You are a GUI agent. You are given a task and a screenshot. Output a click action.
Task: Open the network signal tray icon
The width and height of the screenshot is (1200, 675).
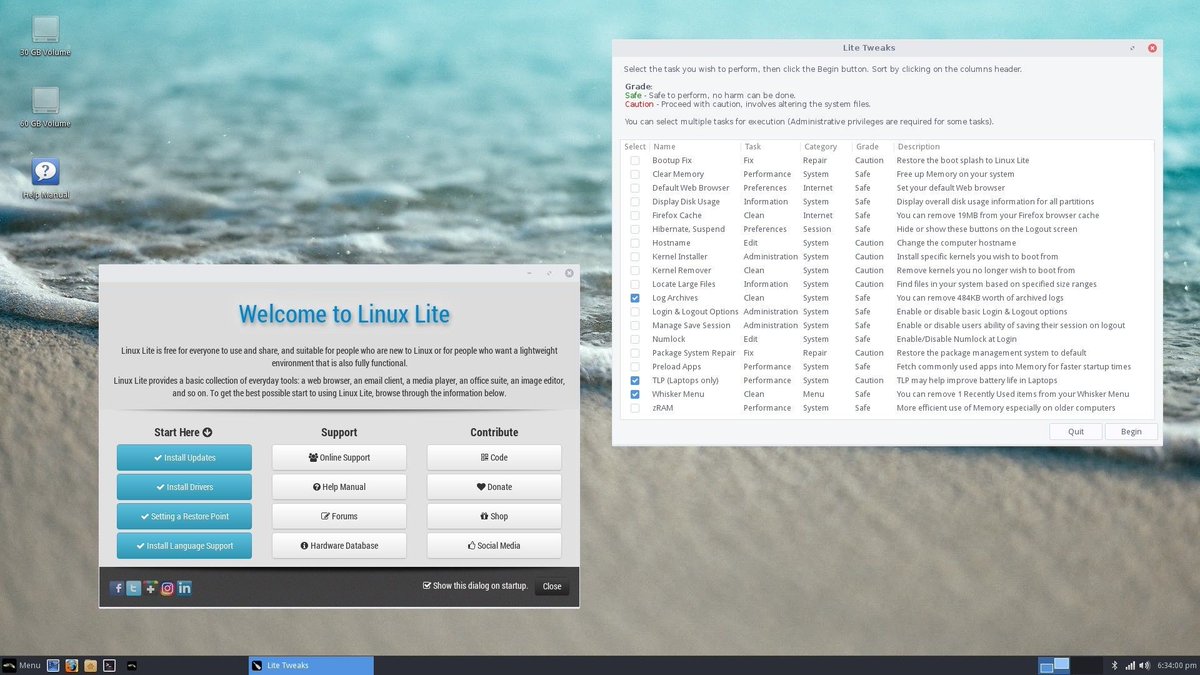(1130, 665)
